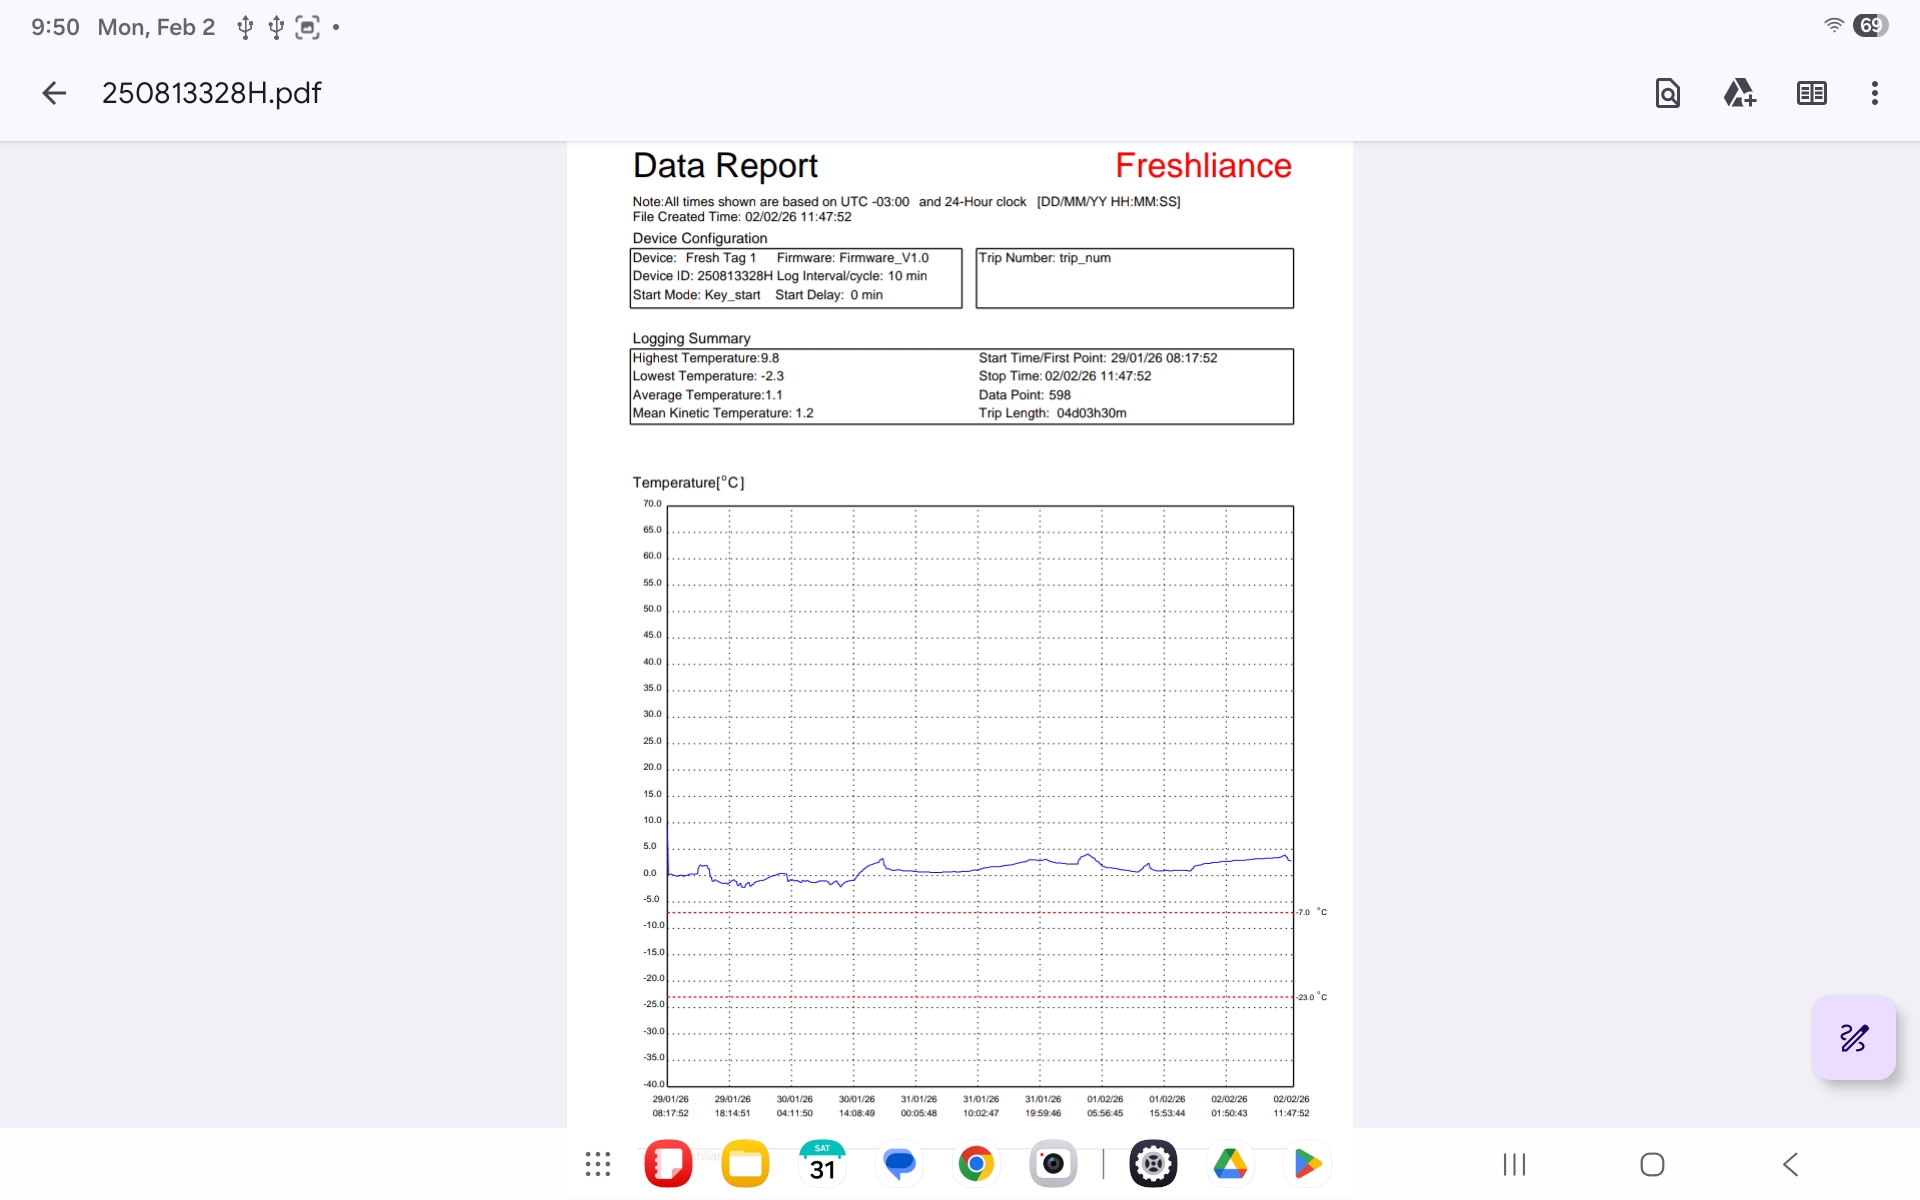The height and width of the screenshot is (1200, 1920).
Task: Open find-in-document search icon
Action: [x=1667, y=93]
